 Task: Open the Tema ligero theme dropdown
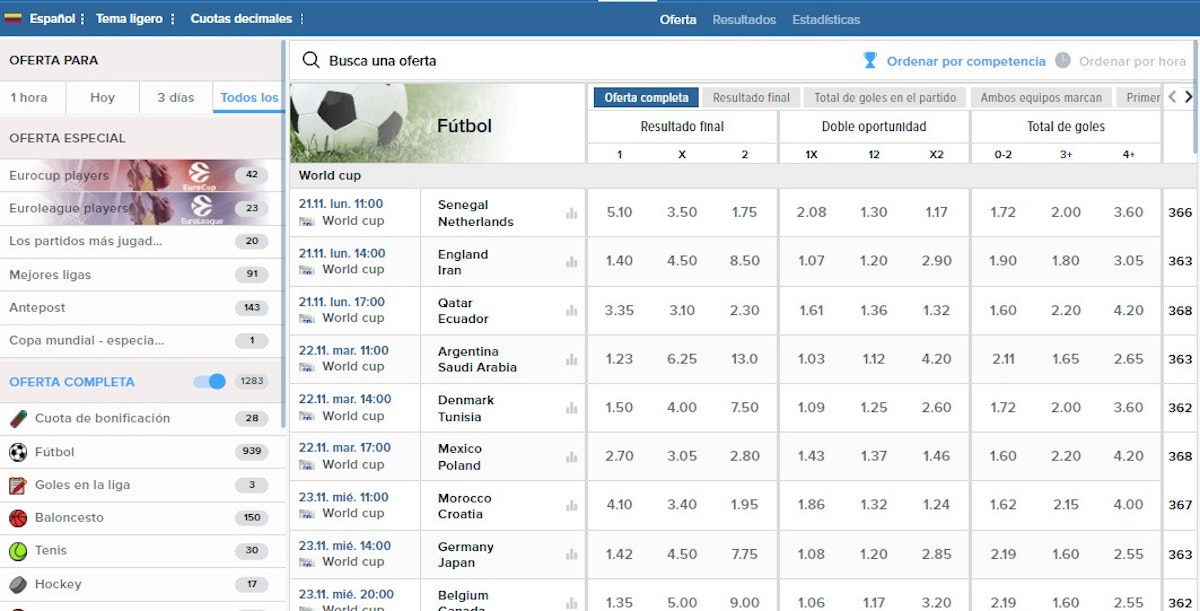pos(131,19)
